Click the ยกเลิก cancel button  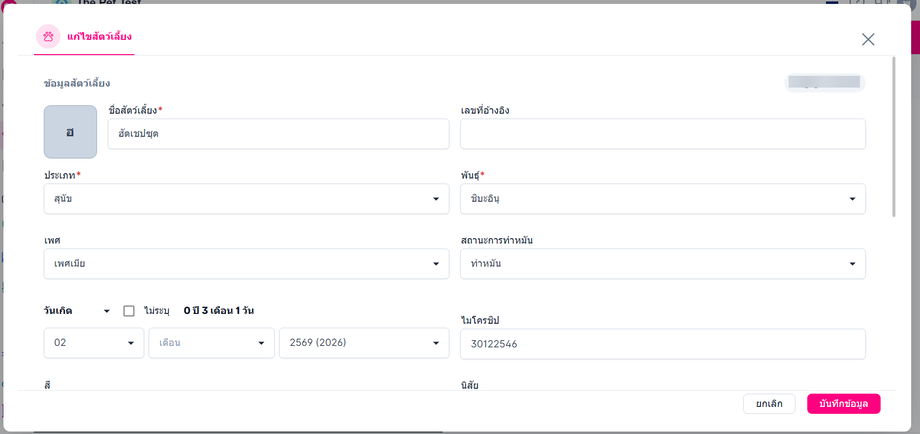click(769, 404)
